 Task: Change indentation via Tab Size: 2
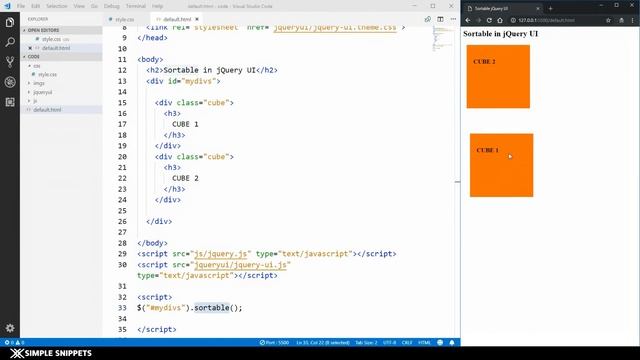(x=366, y=342)
